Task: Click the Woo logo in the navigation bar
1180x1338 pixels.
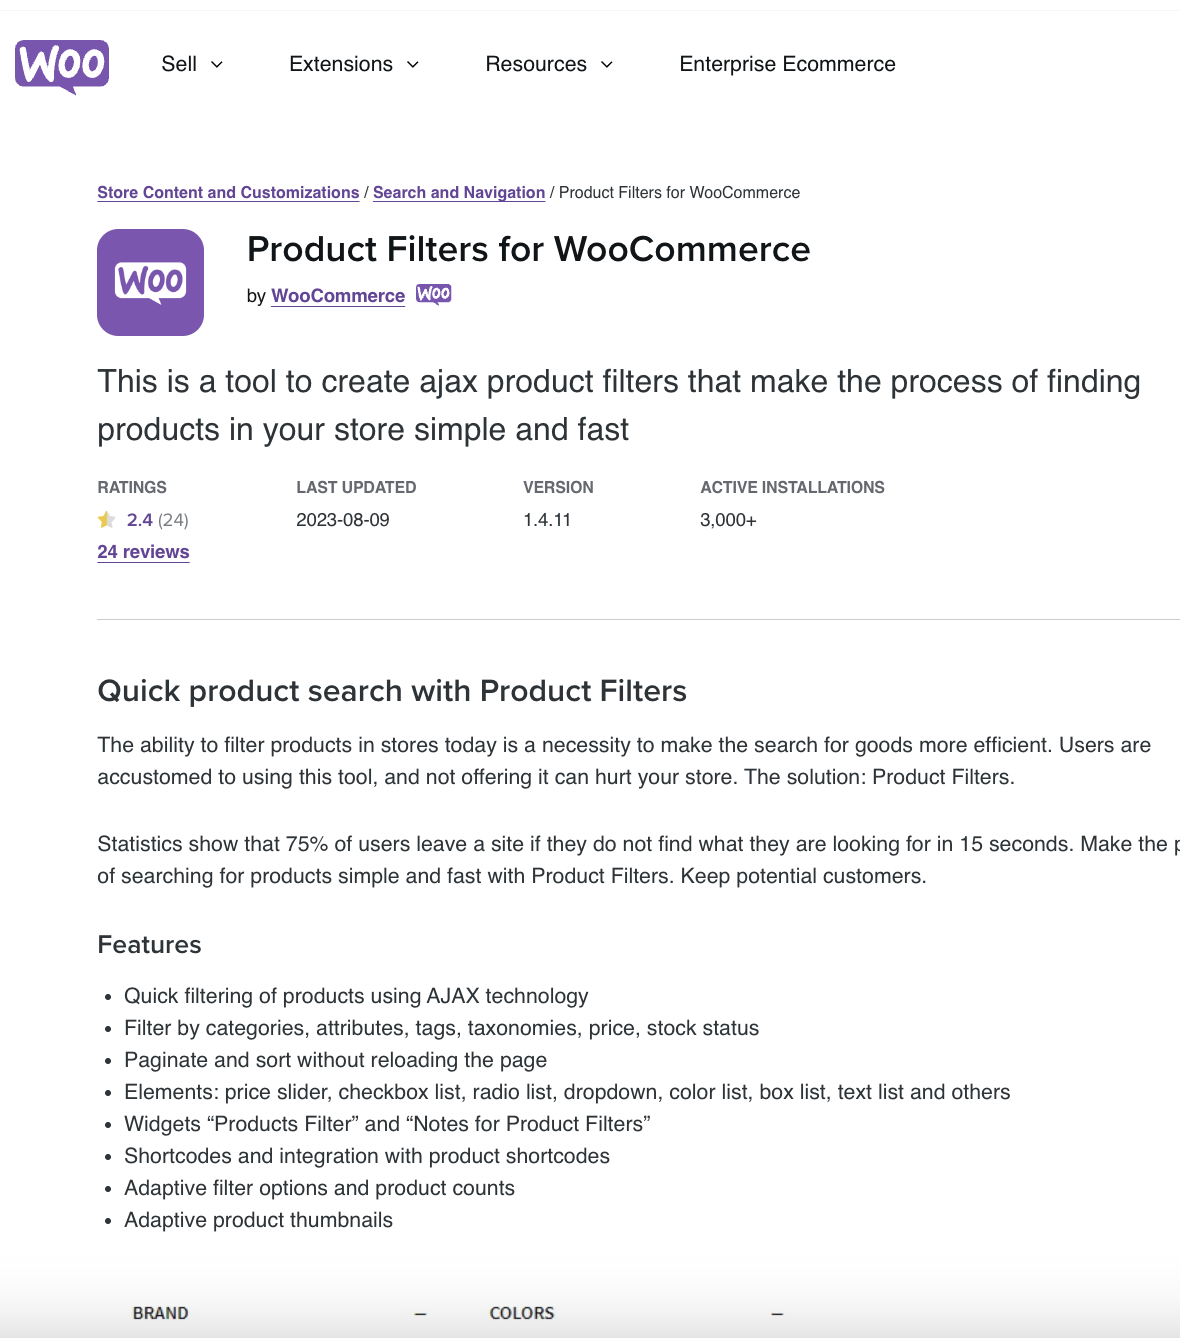Action: click(x=61, y=65)
